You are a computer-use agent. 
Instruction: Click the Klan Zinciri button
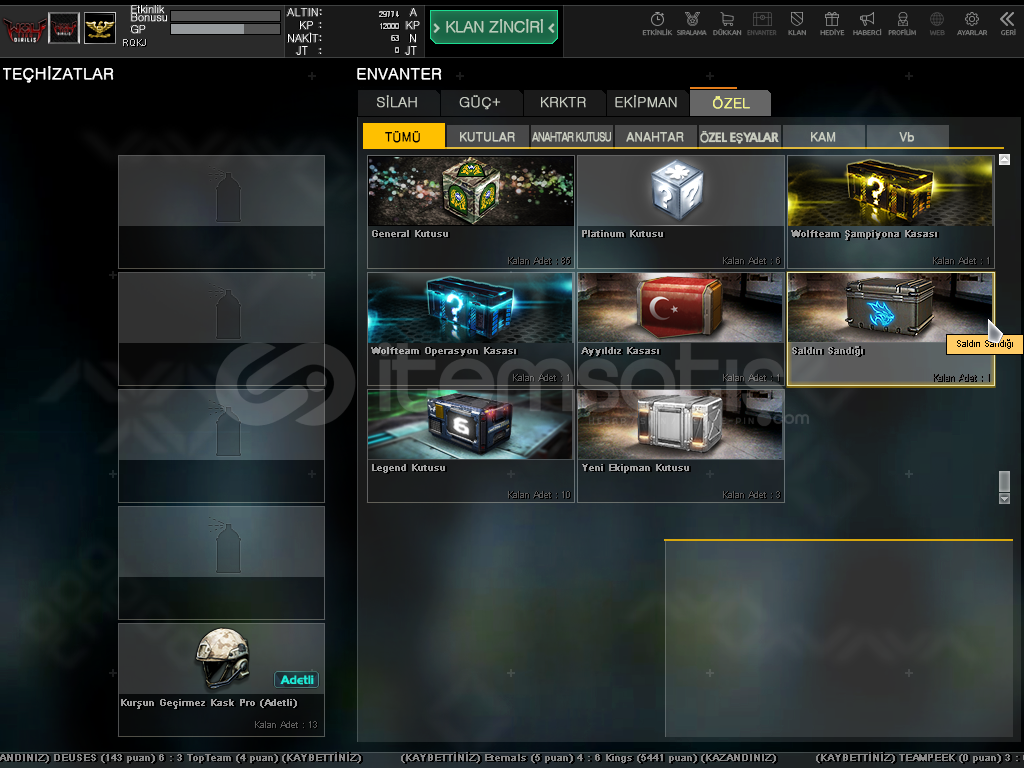point(494,27)
